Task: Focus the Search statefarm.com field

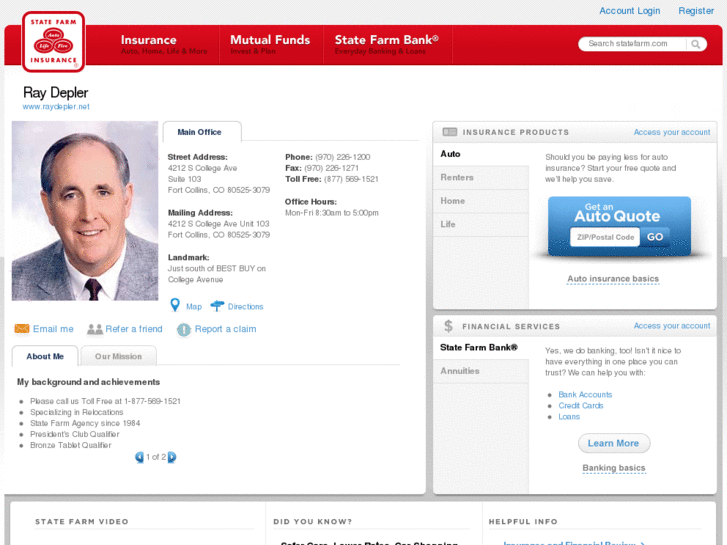Action: tap(632, 44)
